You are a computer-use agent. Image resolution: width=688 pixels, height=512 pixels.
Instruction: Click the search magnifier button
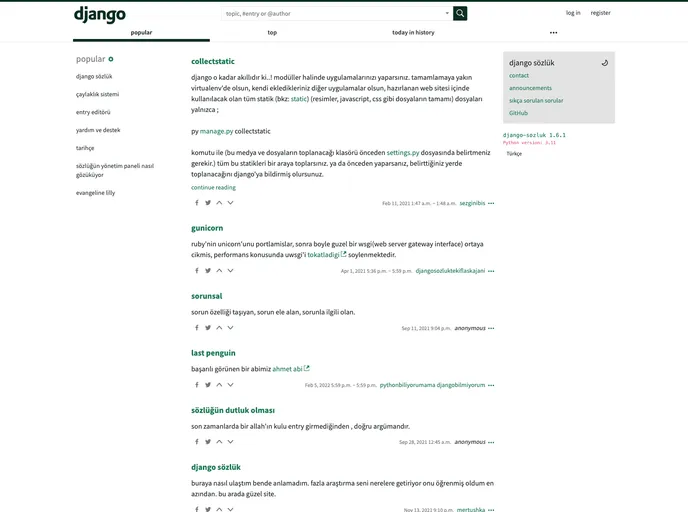[x=460, y=13]
